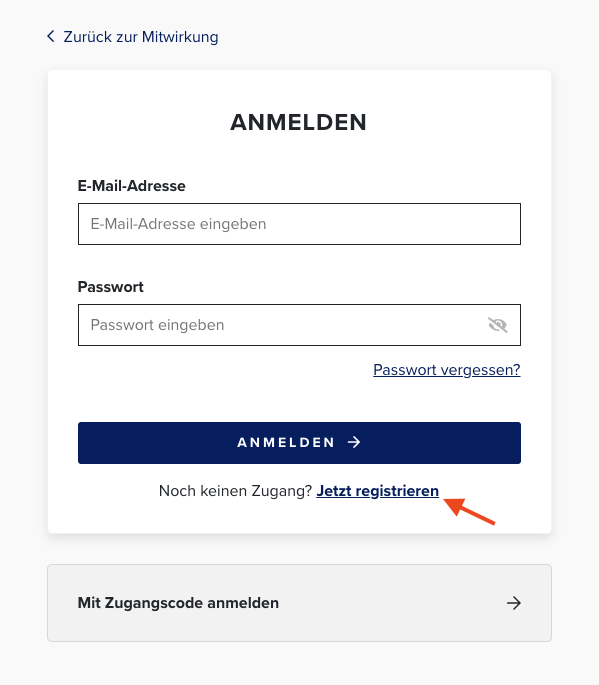Screen dimensions: 599x685
Task: Expand the Mit Zugangscode anmelden panel
Action: (299, 603)
